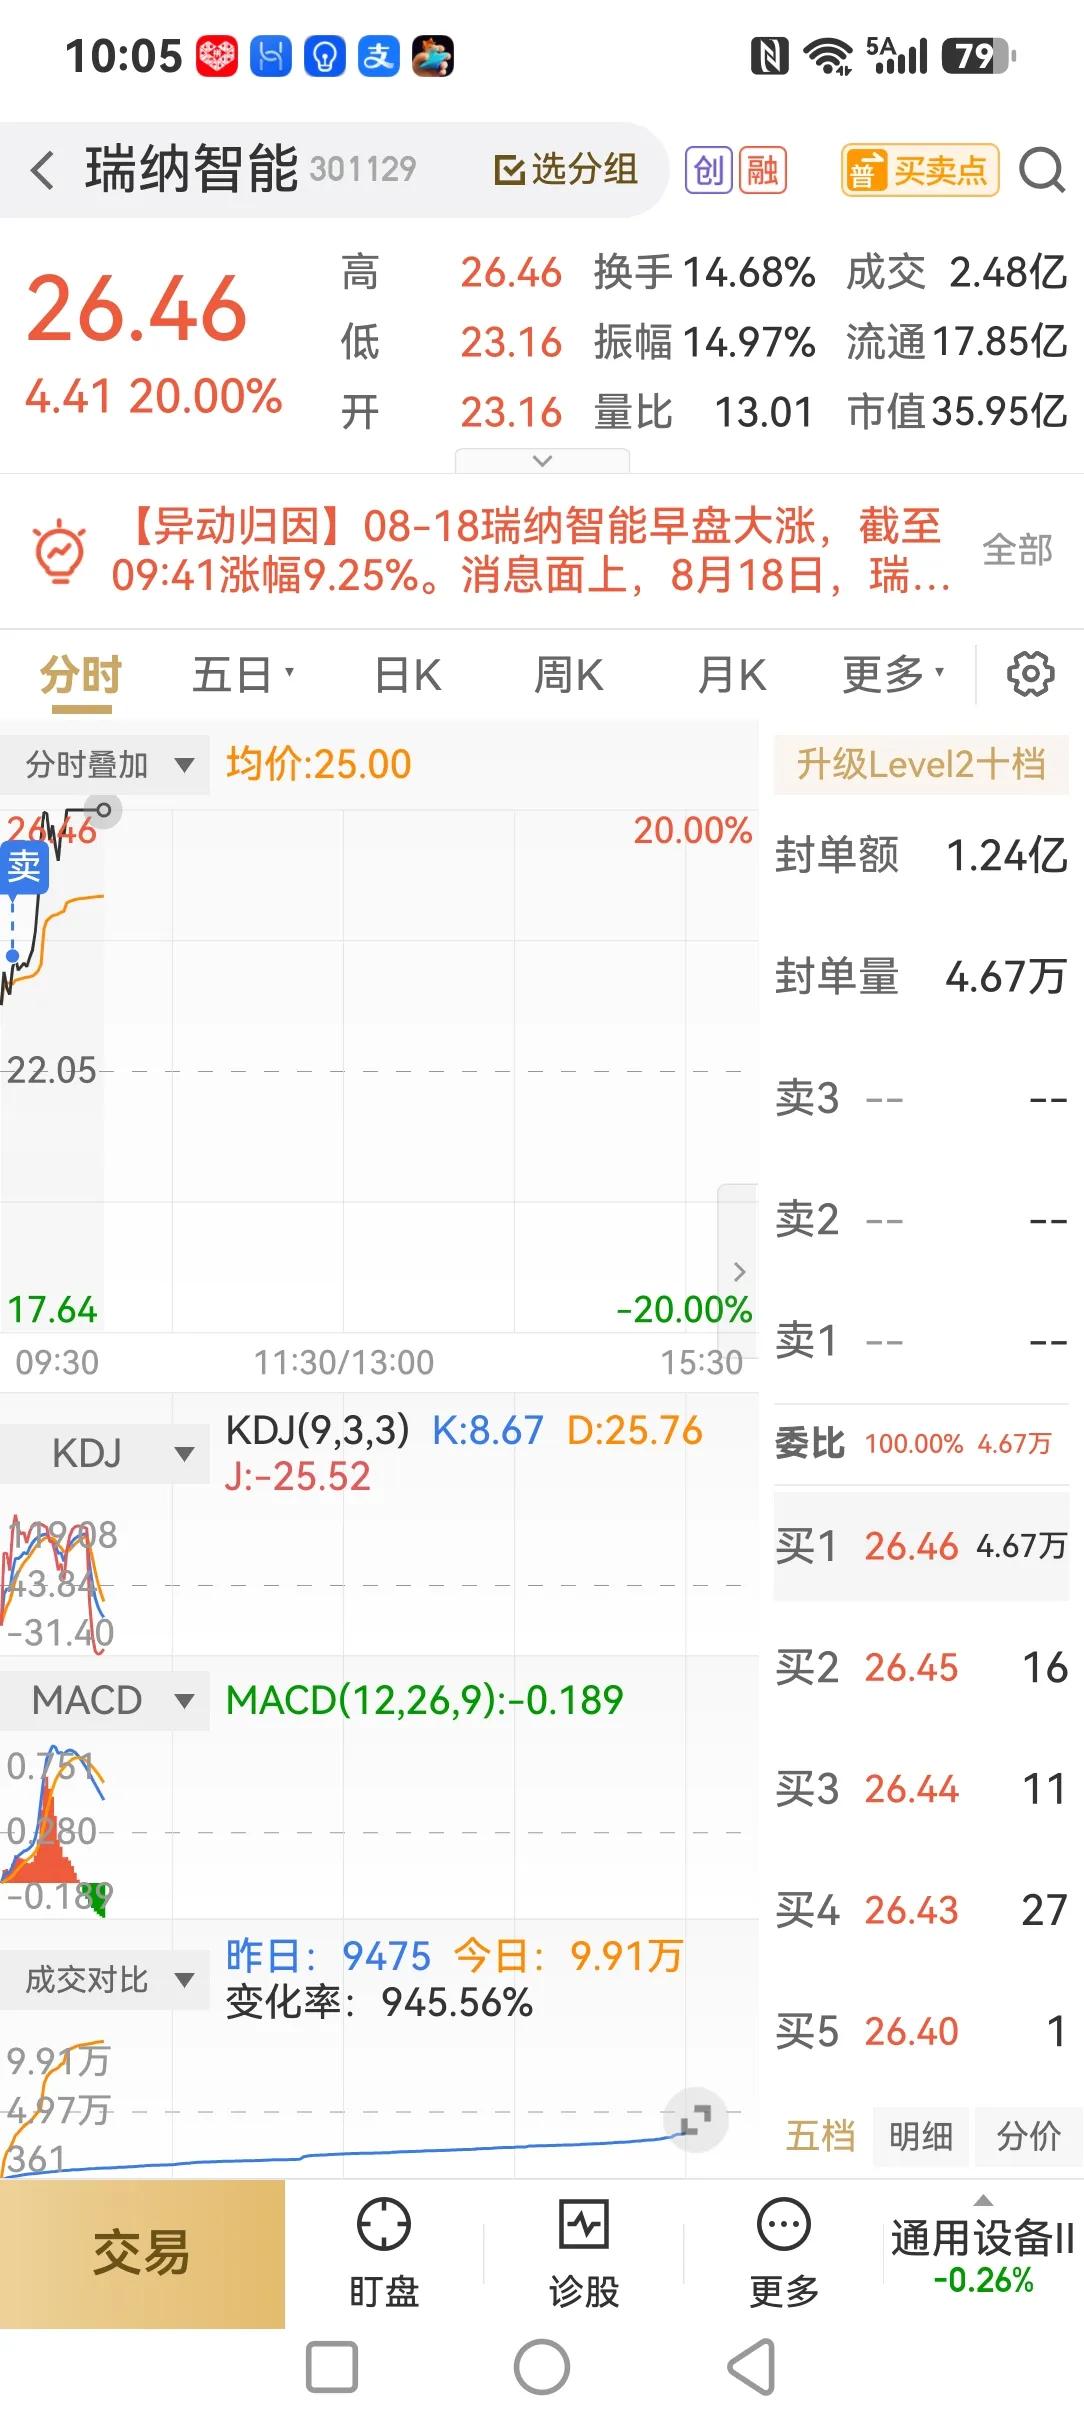The width and height of the screenshot is (1084, 2412).
Task: Tap 买4 row at 26.43
Action: [x=921, y=1910]
